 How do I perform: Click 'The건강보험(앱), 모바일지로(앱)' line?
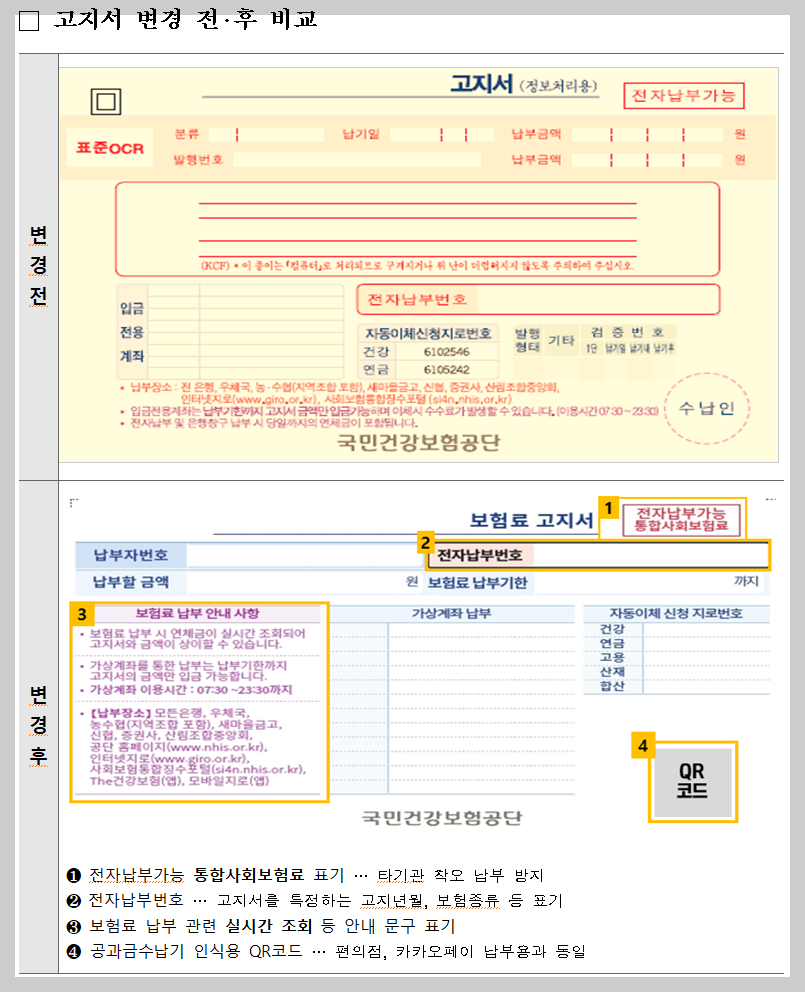180,781
